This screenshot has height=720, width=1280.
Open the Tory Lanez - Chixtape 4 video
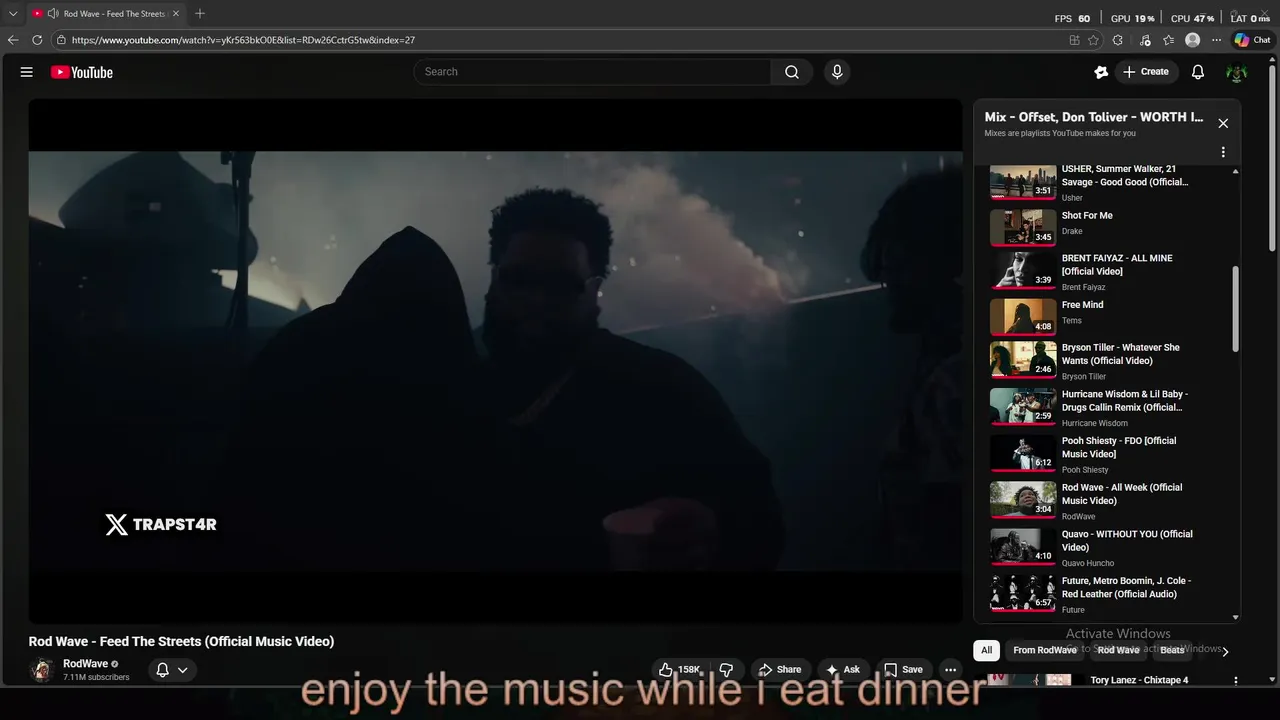click(x=1139, y=680)
